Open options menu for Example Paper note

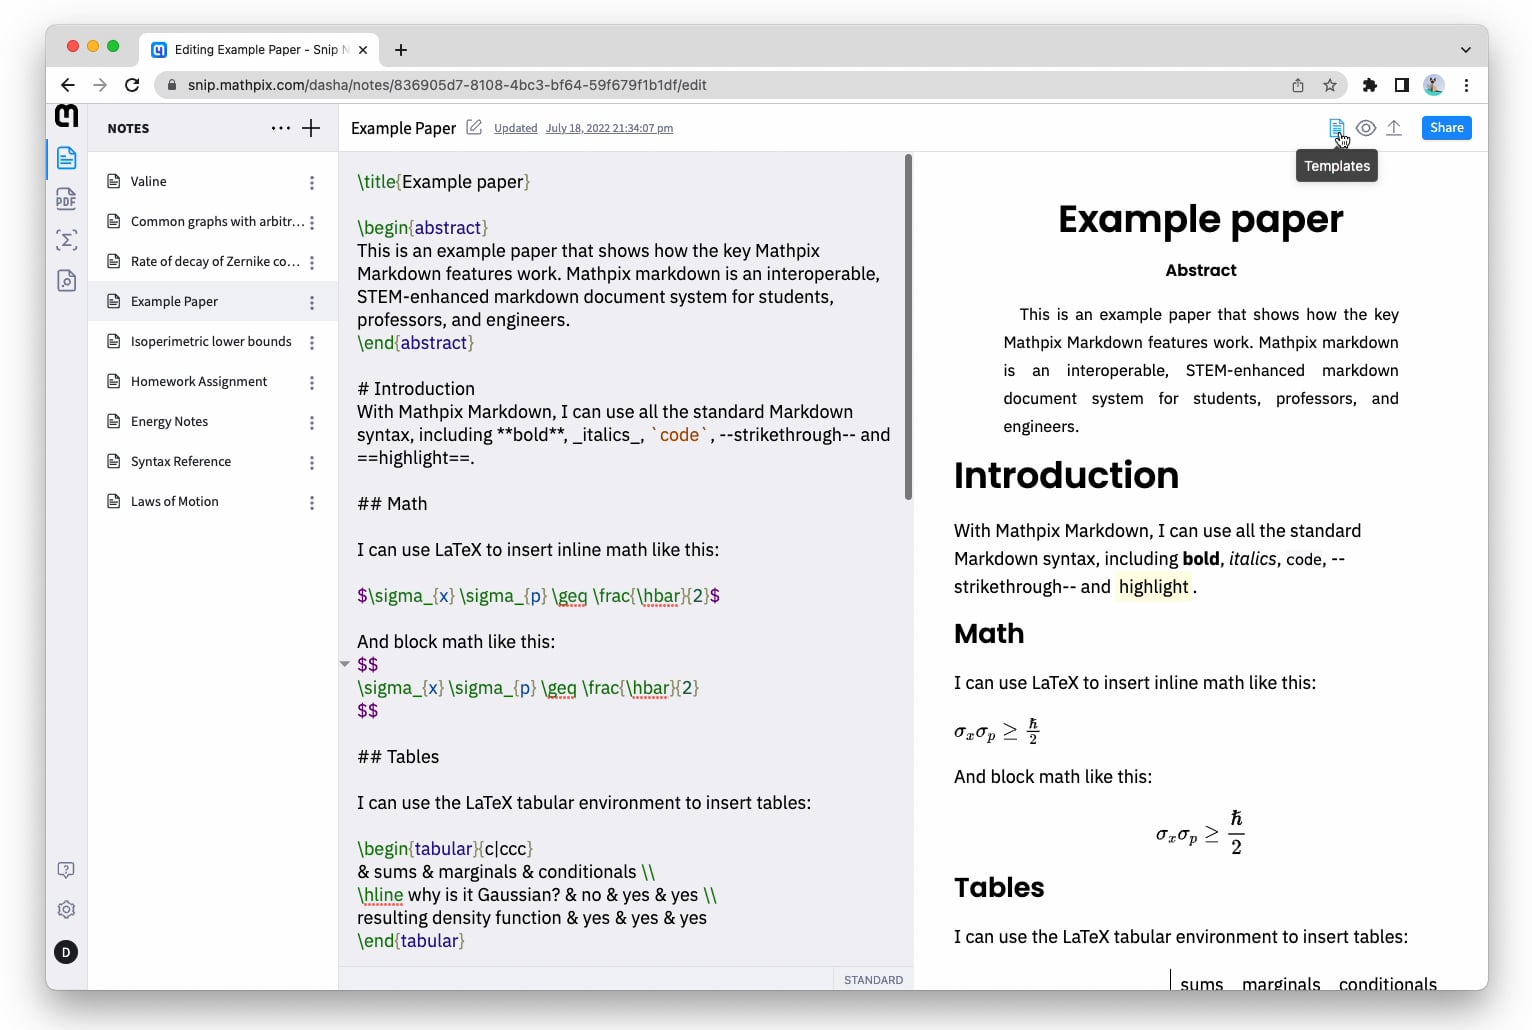(312, 303)
